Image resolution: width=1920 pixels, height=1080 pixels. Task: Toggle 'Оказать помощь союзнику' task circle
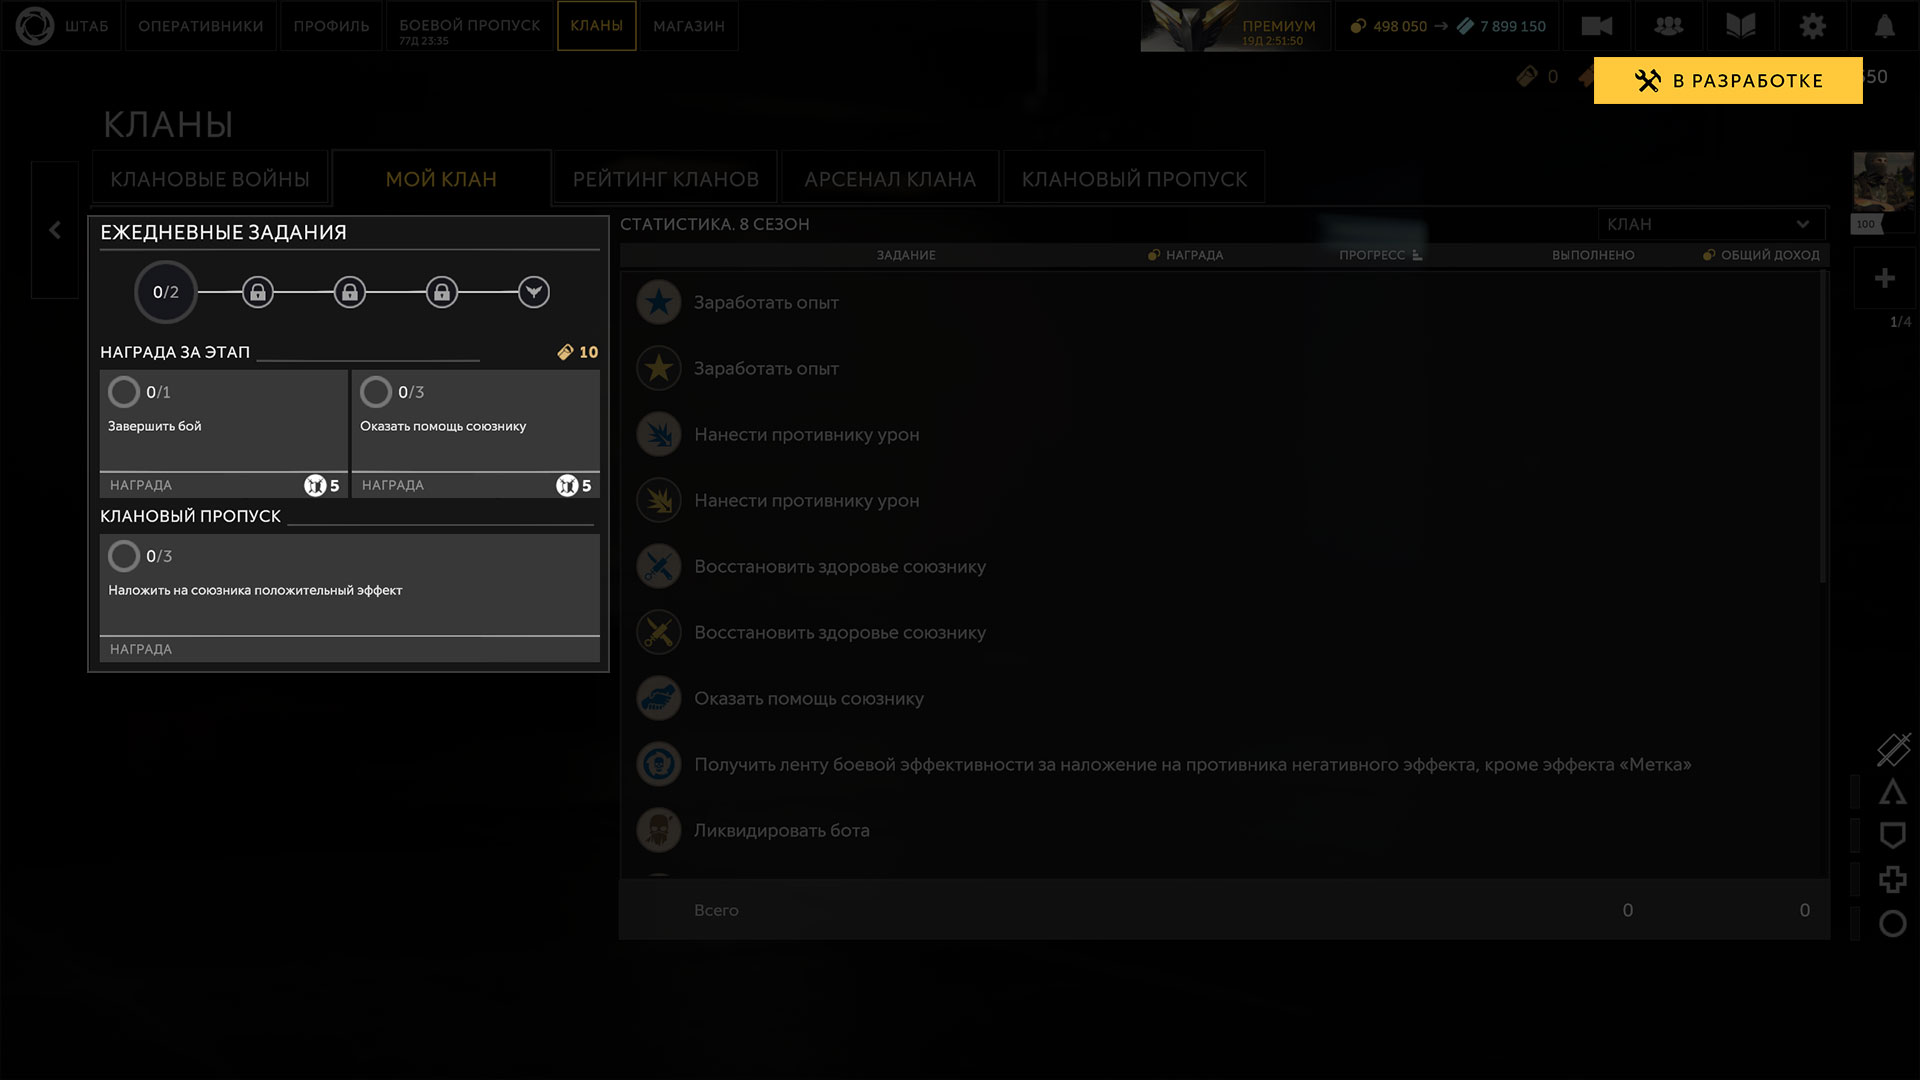376,392
